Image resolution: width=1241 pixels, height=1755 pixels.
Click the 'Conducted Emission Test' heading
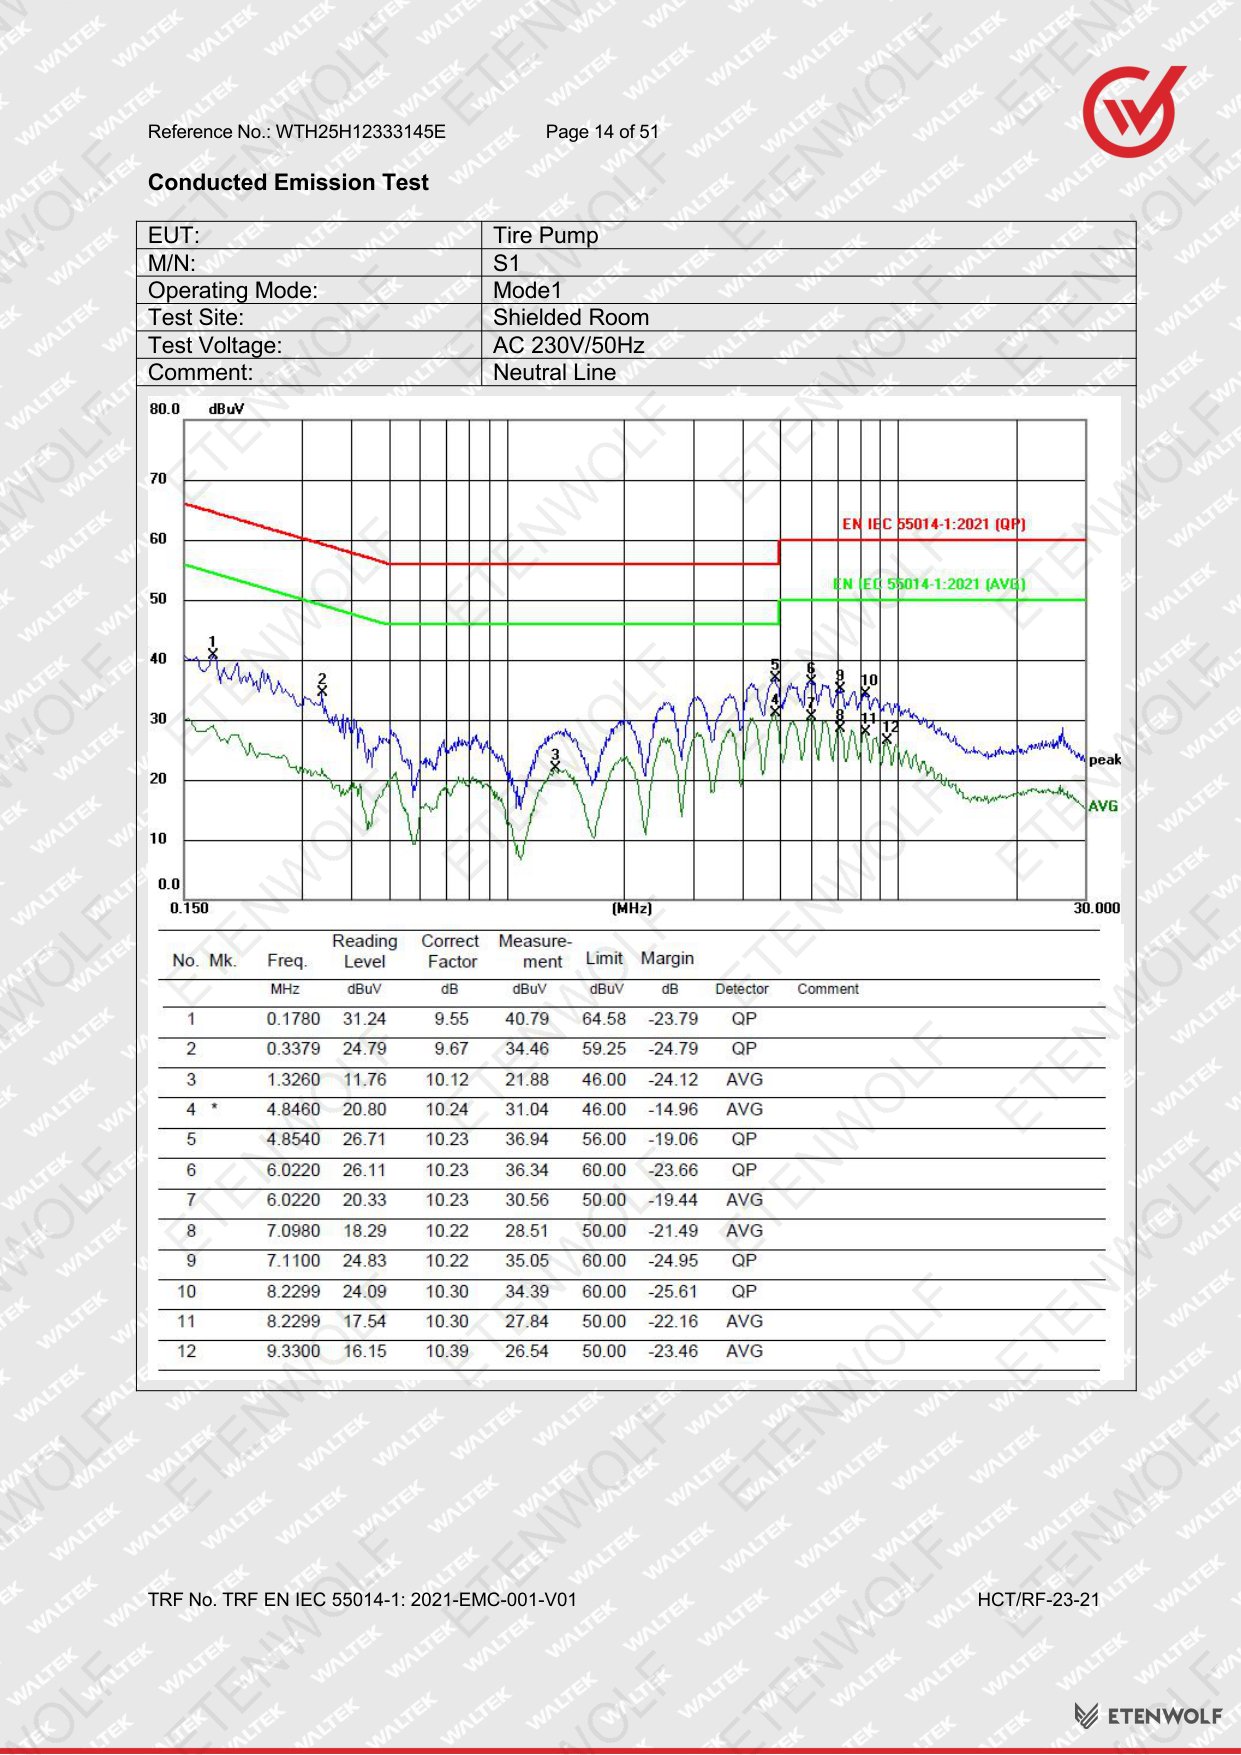[288, 182]
